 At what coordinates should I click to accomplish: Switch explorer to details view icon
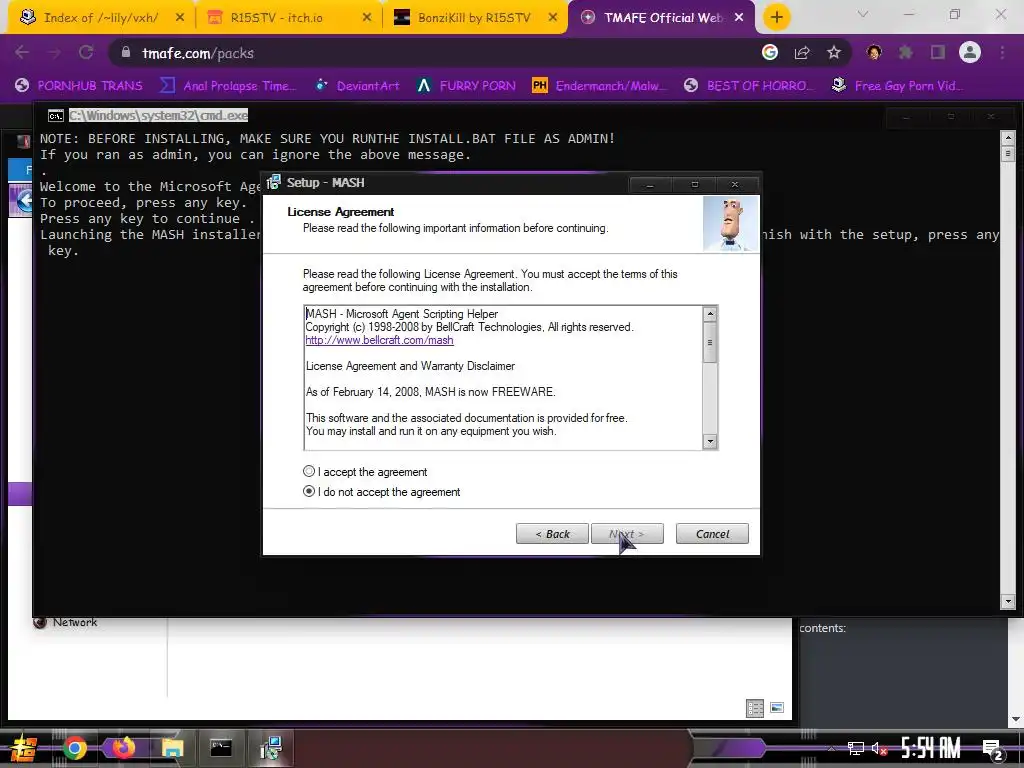755,708
